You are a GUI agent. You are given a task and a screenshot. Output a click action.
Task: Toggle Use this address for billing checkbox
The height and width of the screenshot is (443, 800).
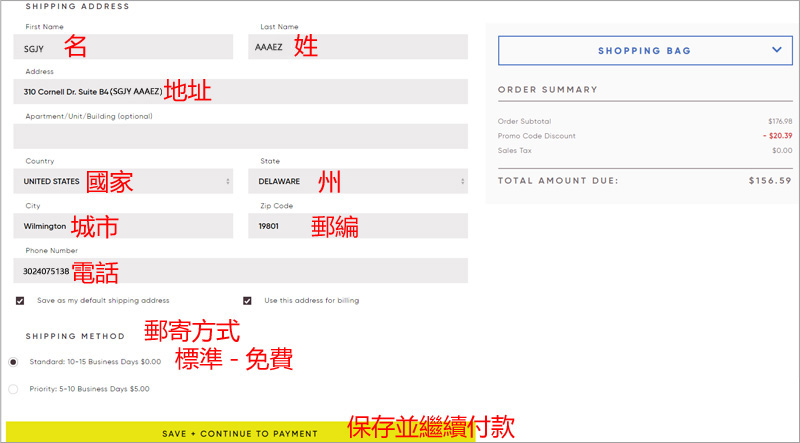click(247, 300)
